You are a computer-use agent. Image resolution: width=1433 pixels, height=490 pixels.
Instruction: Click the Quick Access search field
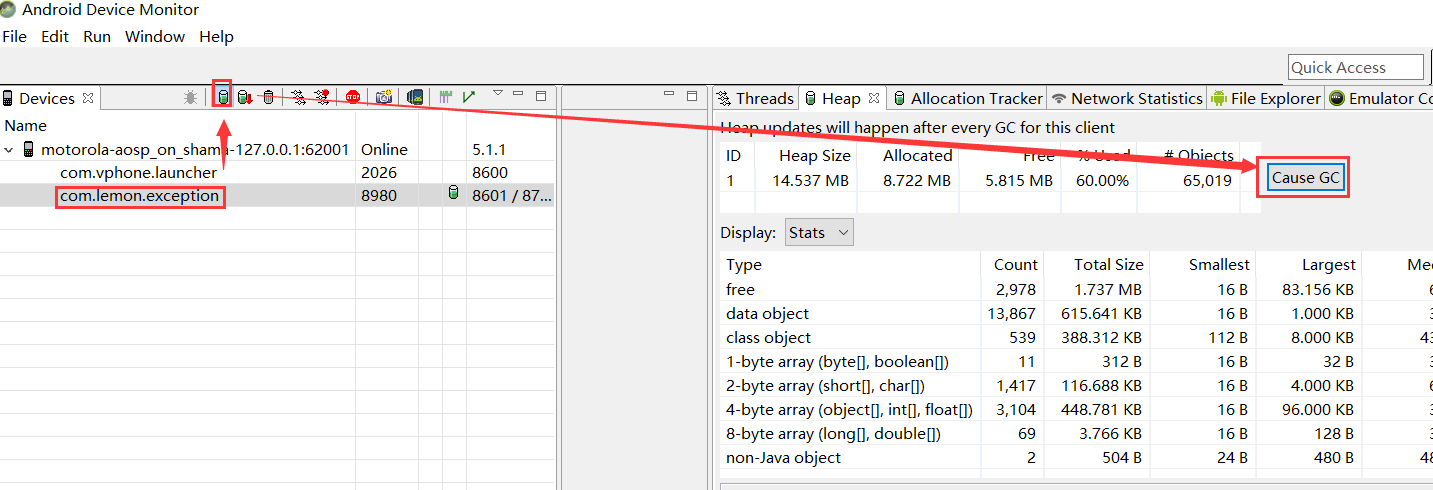pos(1355,67)
